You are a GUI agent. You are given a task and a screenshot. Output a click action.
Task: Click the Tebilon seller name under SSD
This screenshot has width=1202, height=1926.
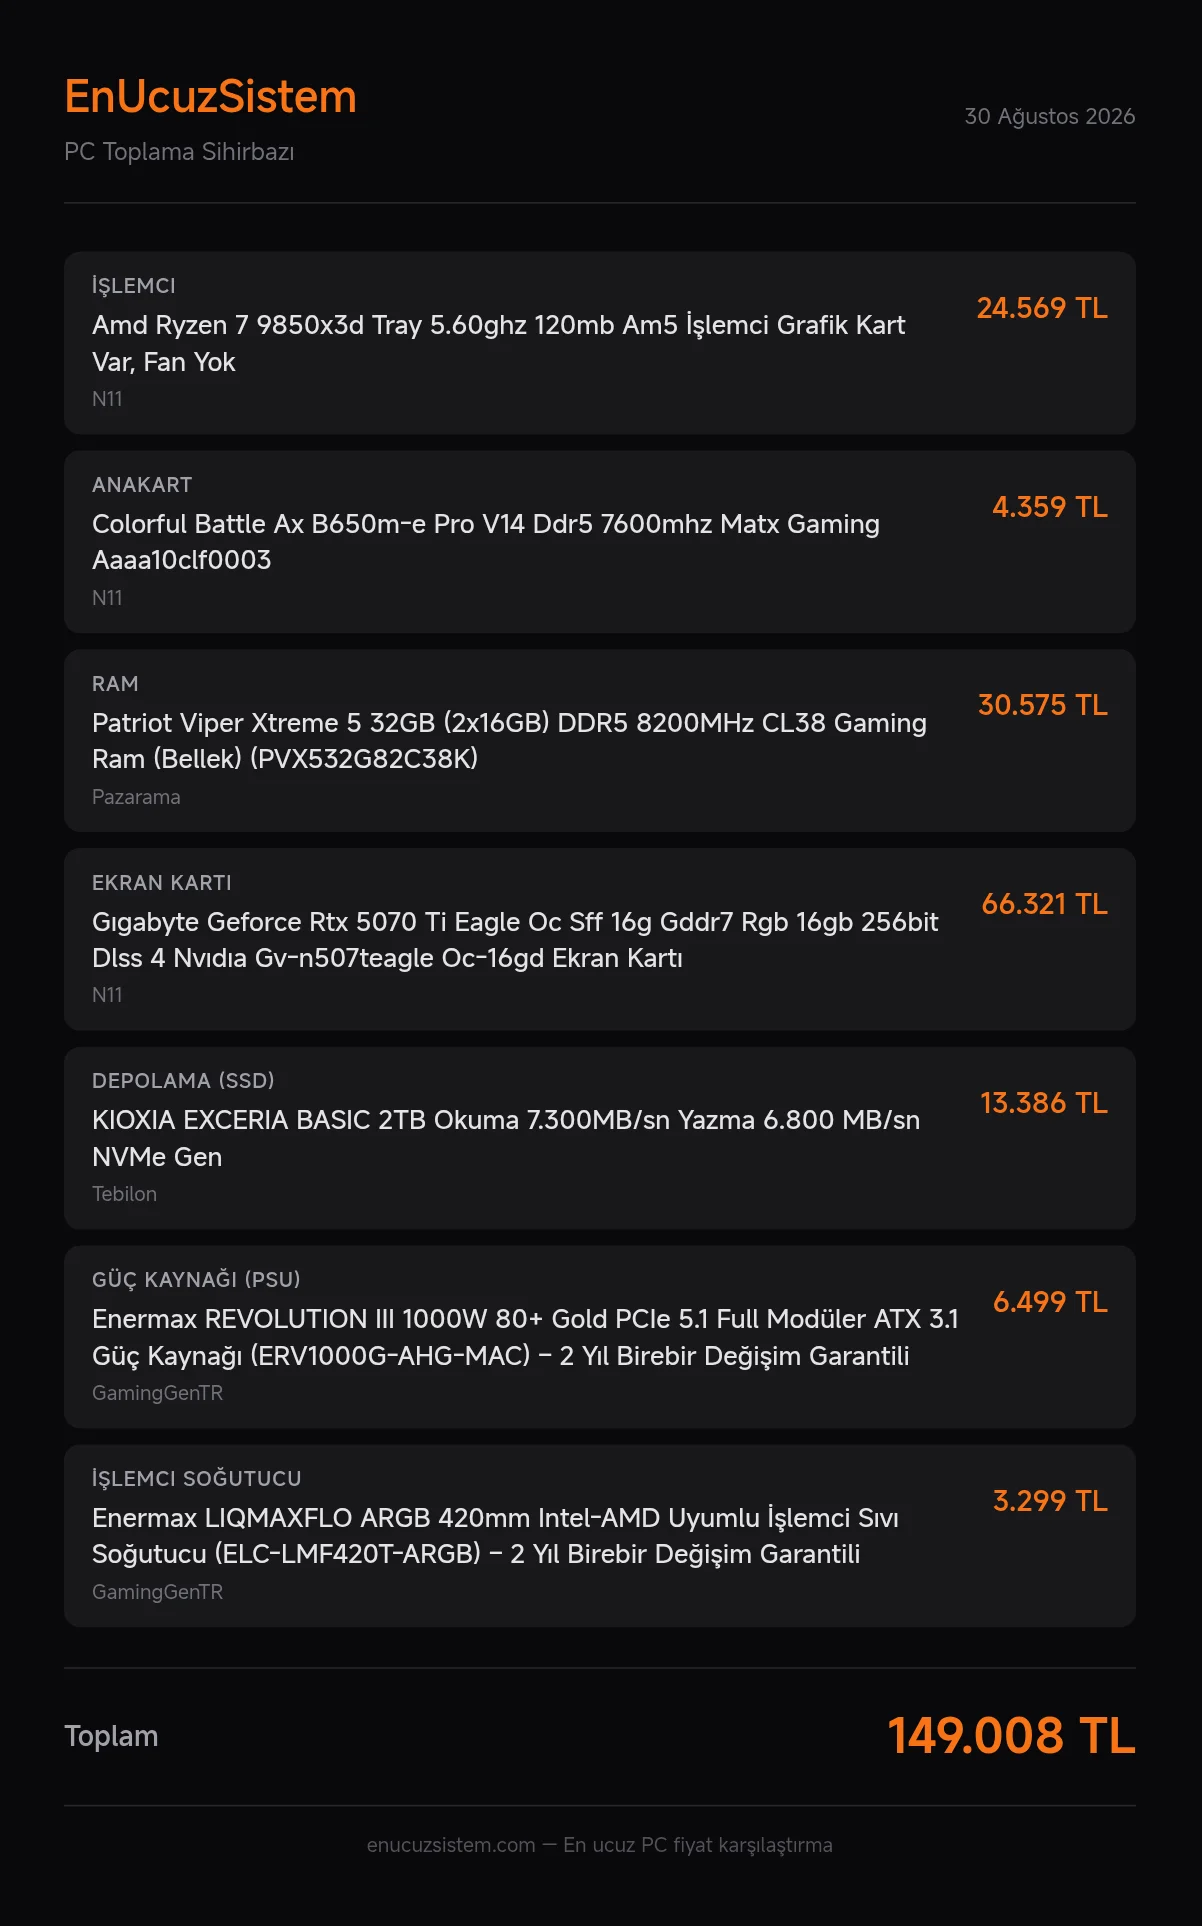pyautogui.click(x=124, y=1194)
